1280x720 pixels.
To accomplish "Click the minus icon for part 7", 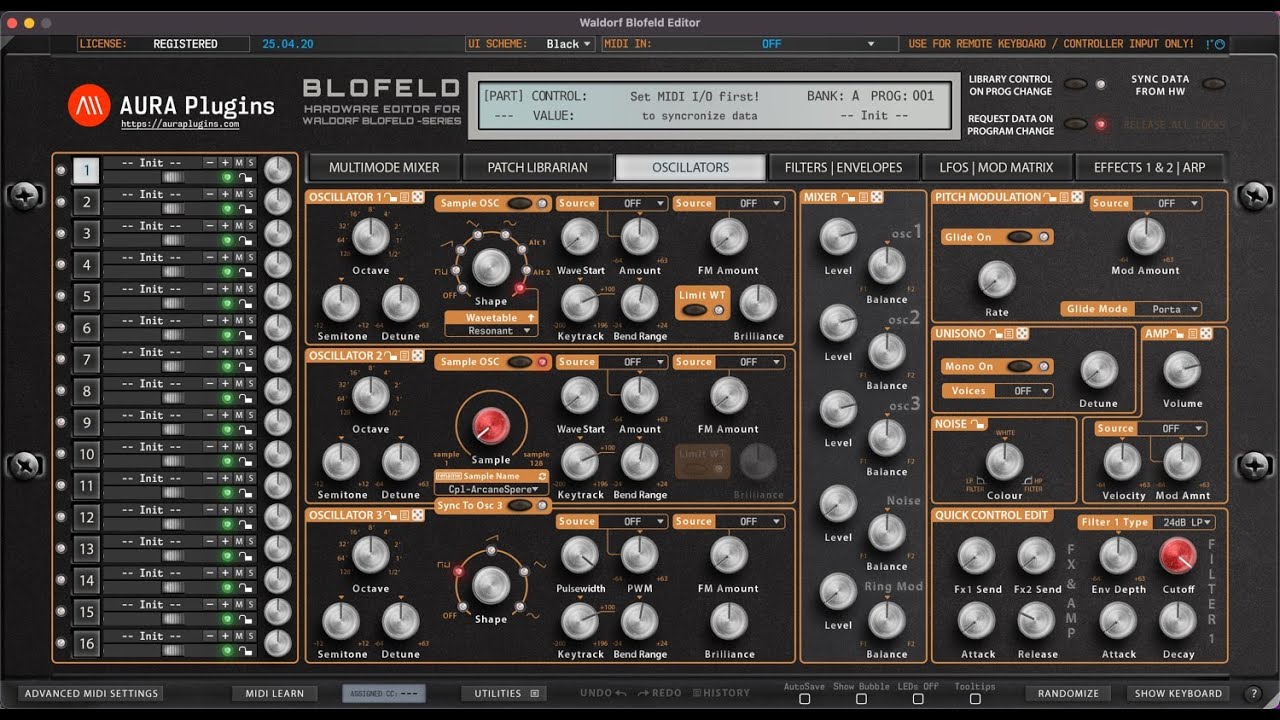I will pos(210,352).
